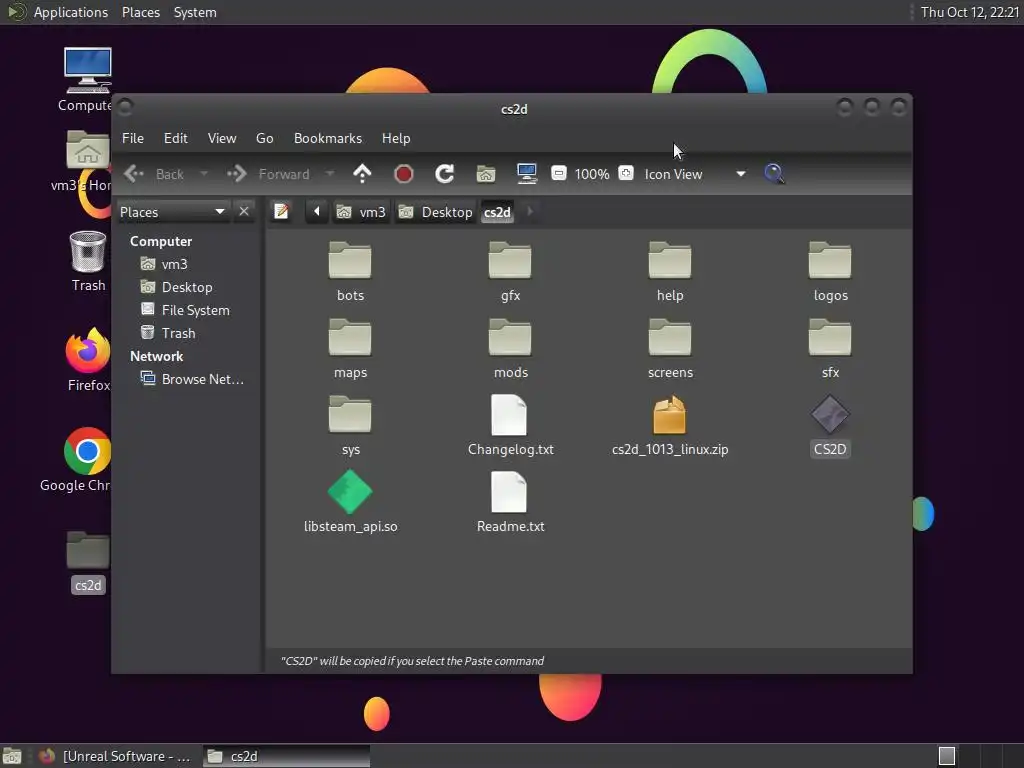Select Changelog.txt file
This screenshot has width=1024, height=768.
click(x=510, y=426)
